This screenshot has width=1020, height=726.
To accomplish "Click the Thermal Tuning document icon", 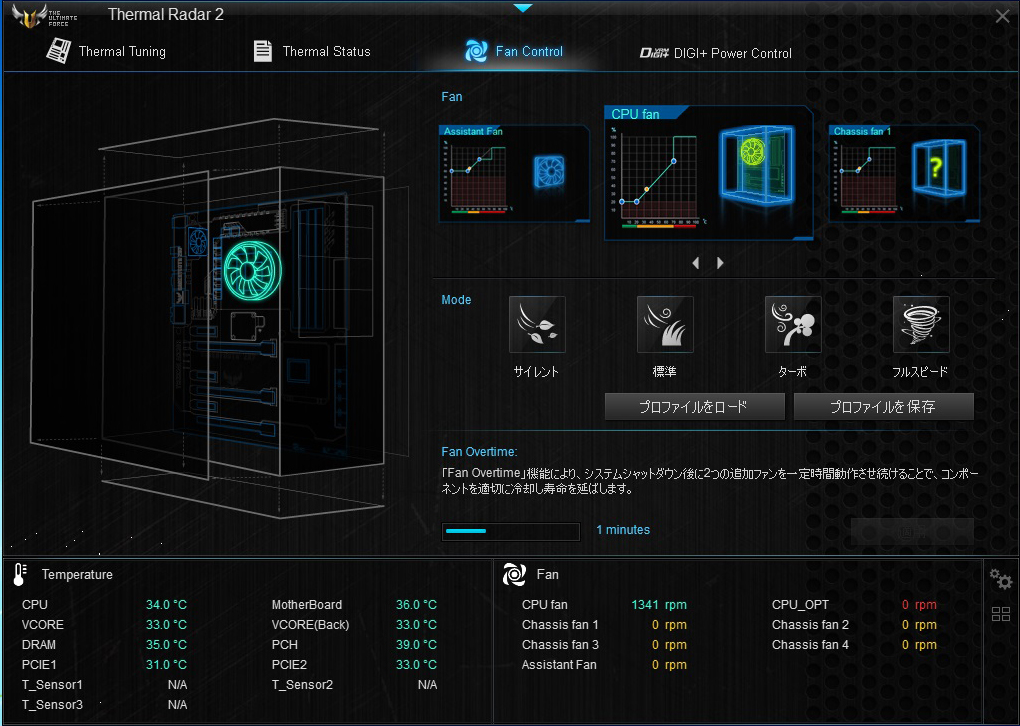I will pyautogui.click(x=58, y=51).
